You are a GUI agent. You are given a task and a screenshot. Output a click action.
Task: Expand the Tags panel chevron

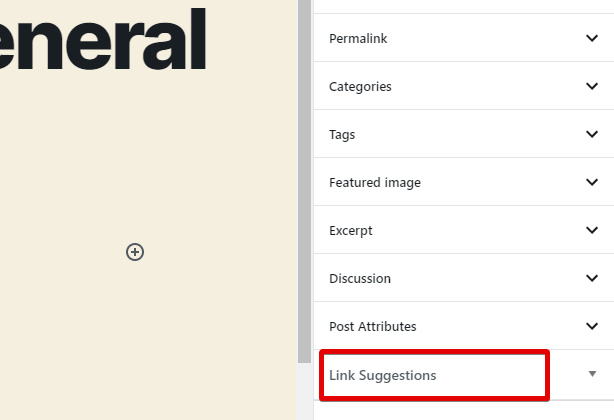(x=592, y=134)
